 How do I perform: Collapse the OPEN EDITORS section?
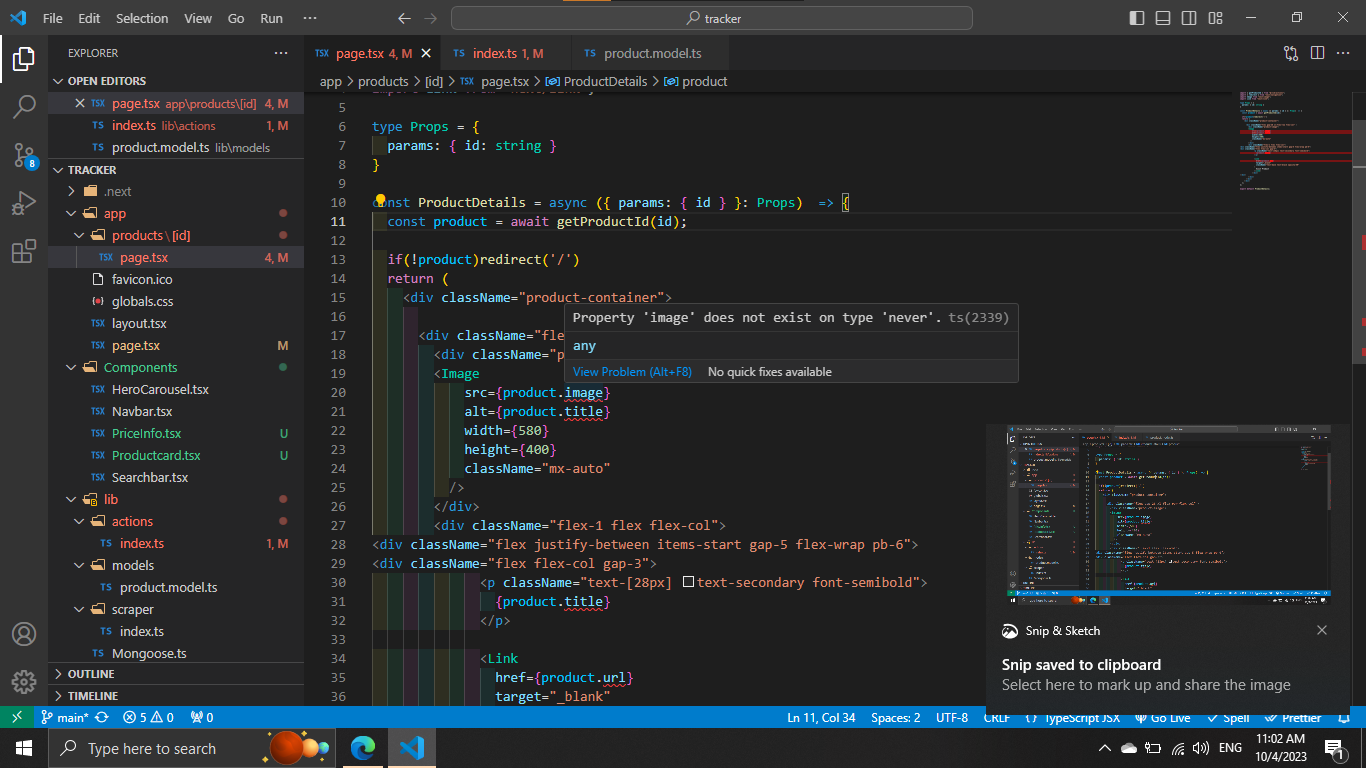click(x=57, y=80)
